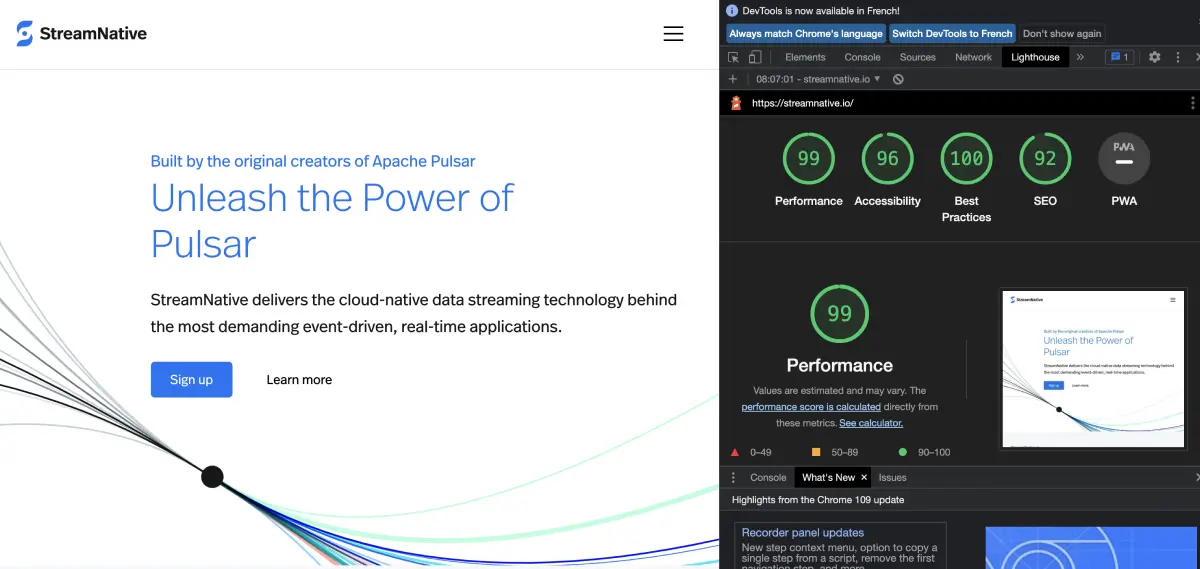Select the inspect element picker icon
The width and height of the screenshot is (1200, 569).
tap(733, 57)
